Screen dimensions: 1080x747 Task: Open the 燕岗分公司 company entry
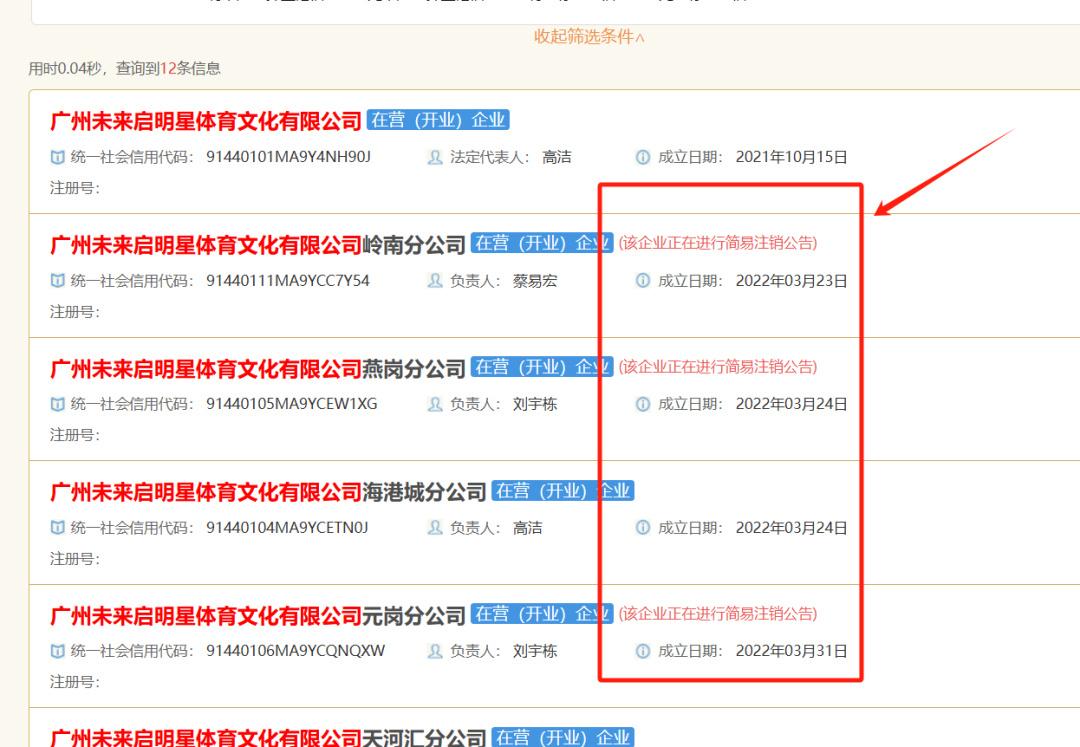(257, 368)
